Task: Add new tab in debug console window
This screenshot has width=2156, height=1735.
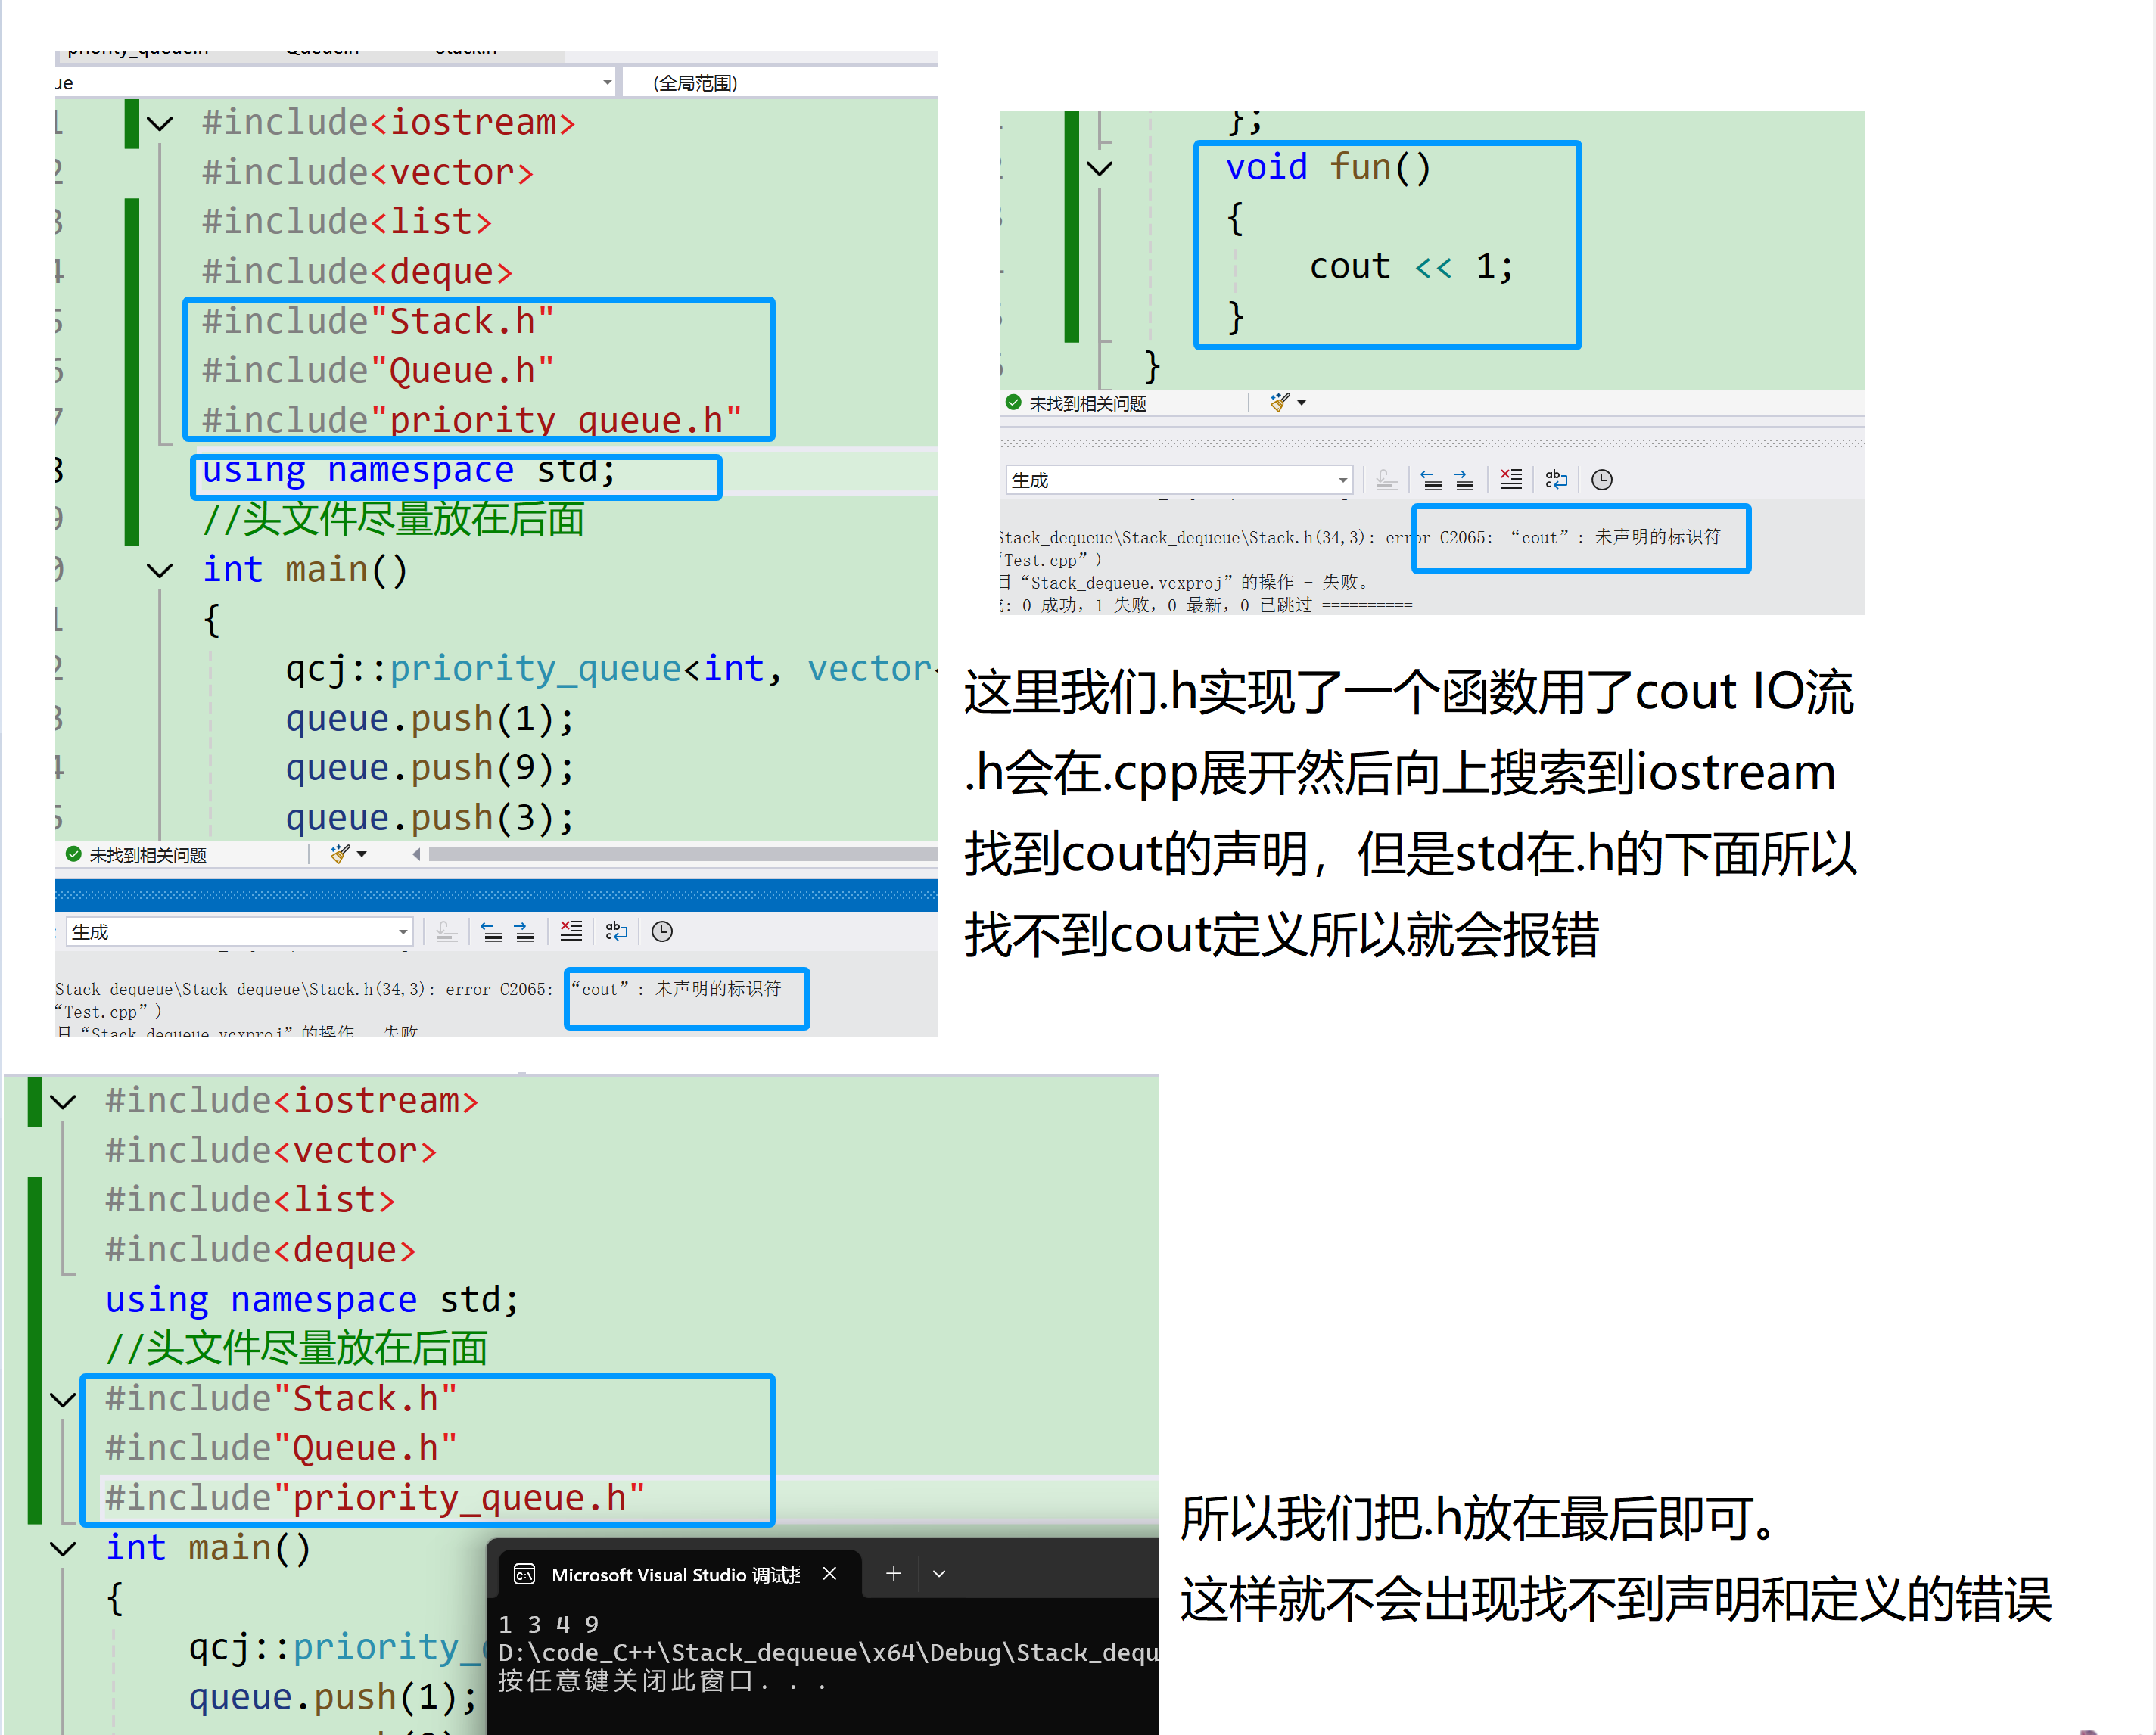Action: pyautogui.click(x=894, y=1573)
